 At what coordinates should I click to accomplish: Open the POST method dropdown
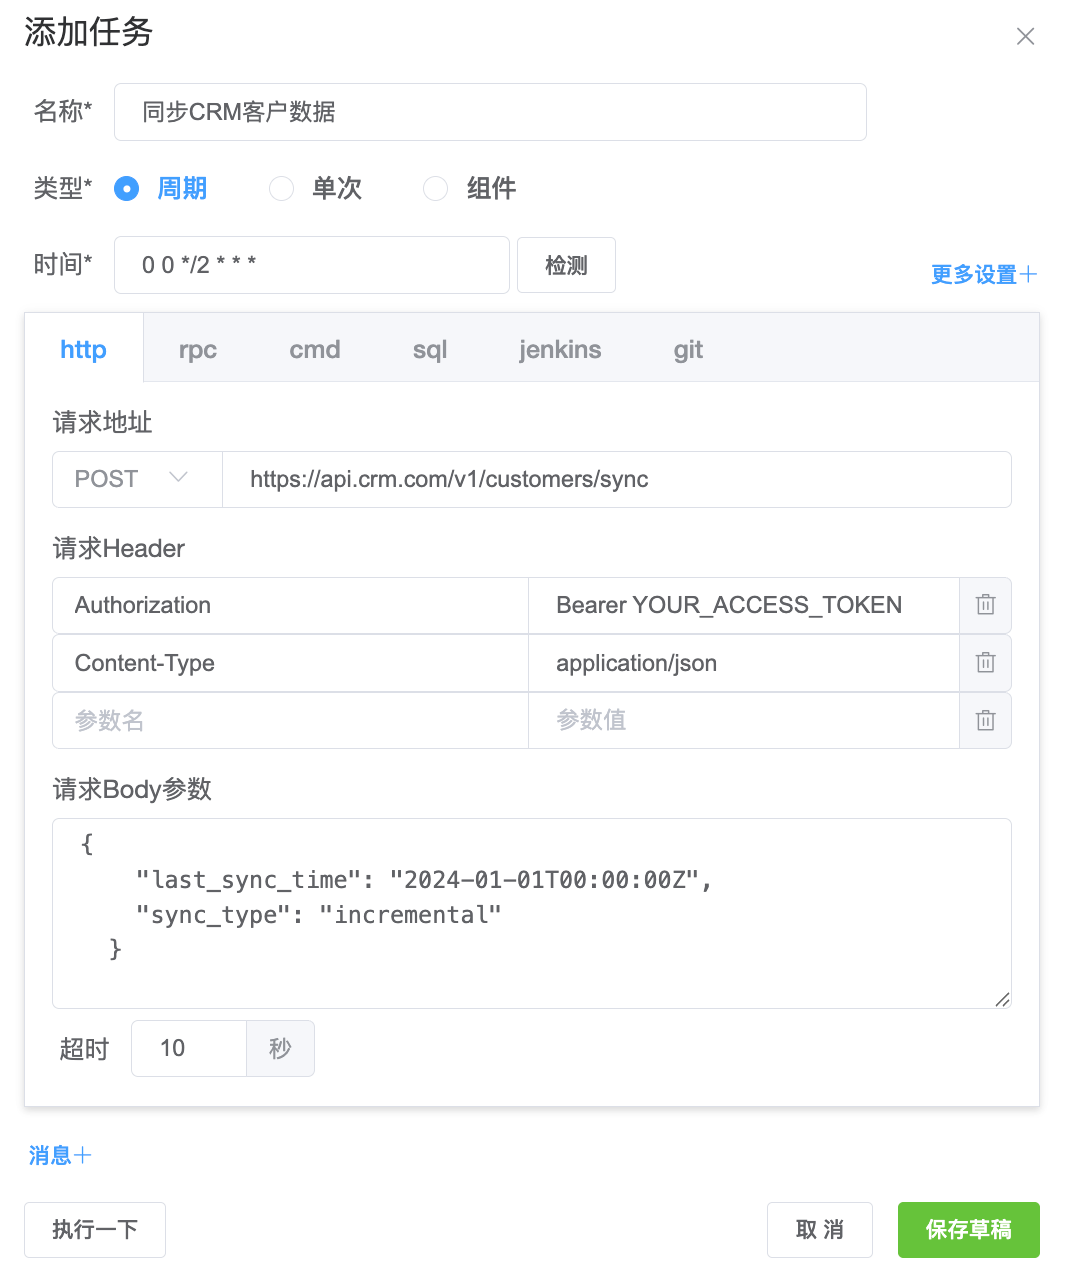137,479
